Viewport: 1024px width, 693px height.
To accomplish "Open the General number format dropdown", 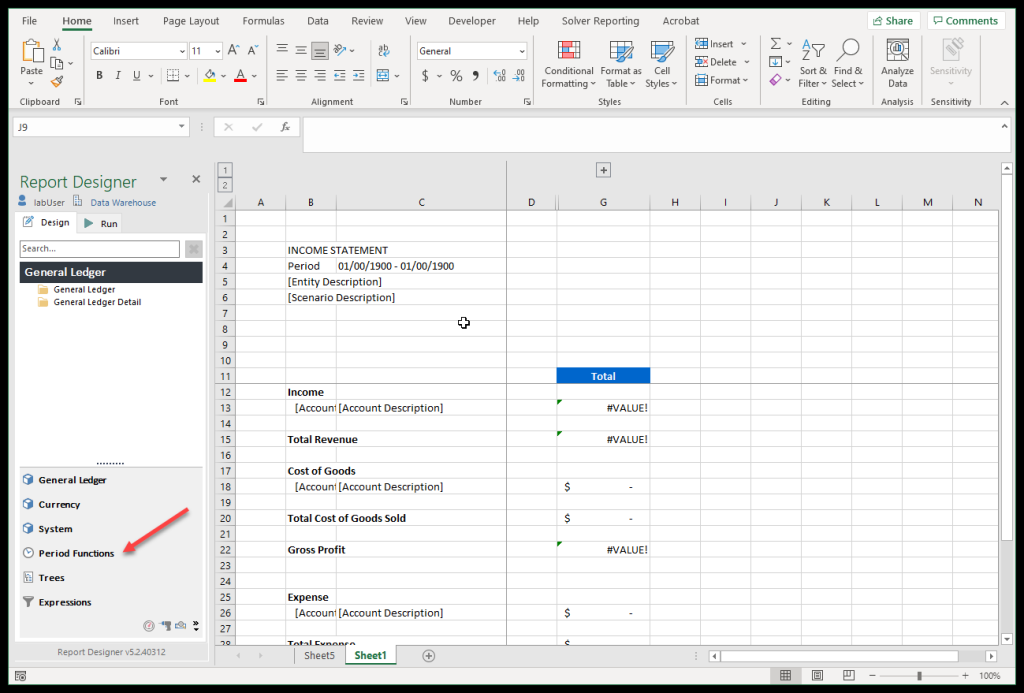I will pos(522,51).
